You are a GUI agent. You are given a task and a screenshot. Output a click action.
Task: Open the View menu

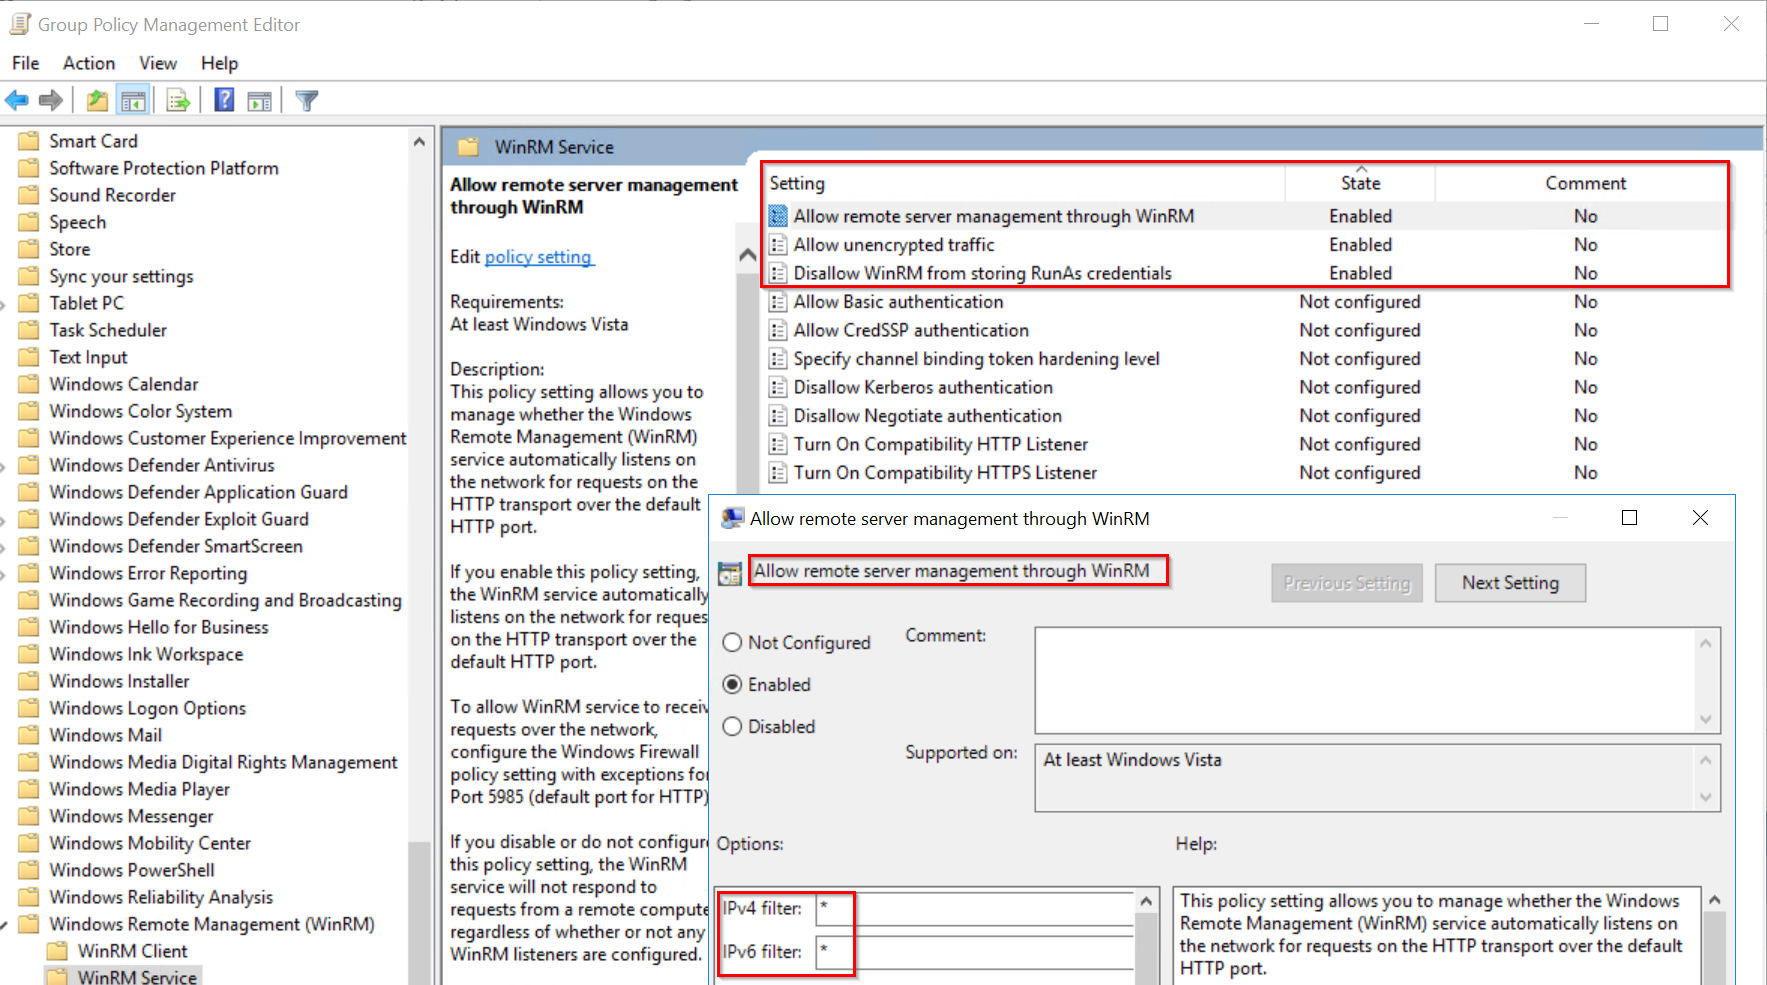(158, 63)
